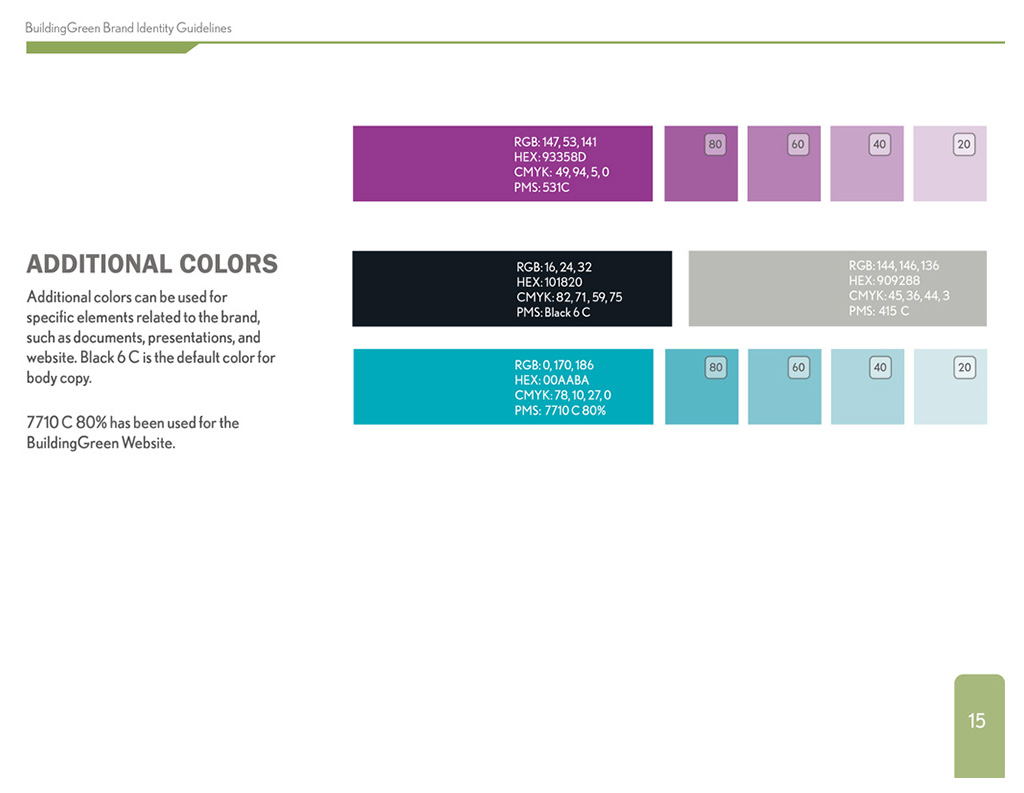Click the BuildingGreen Brand Identity Guidelines header
This screenshot has height=793, width=1024.
click(x=128, y=28)
